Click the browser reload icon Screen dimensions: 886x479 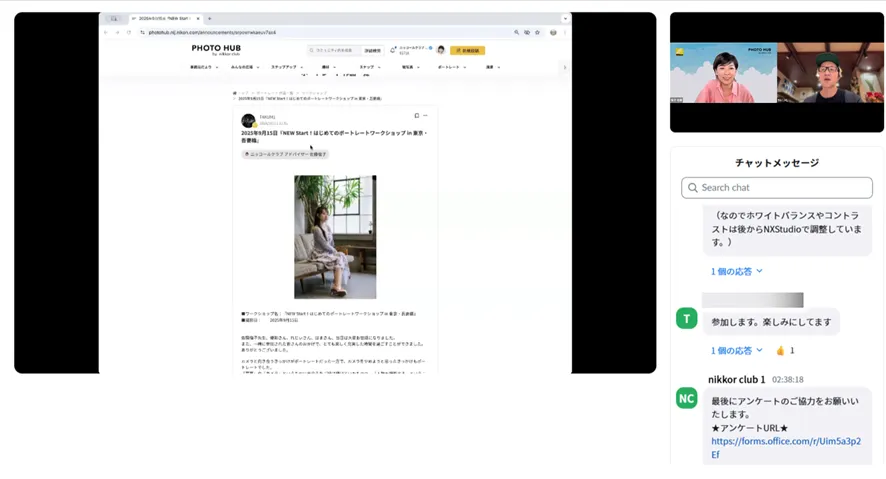(129, 32)
